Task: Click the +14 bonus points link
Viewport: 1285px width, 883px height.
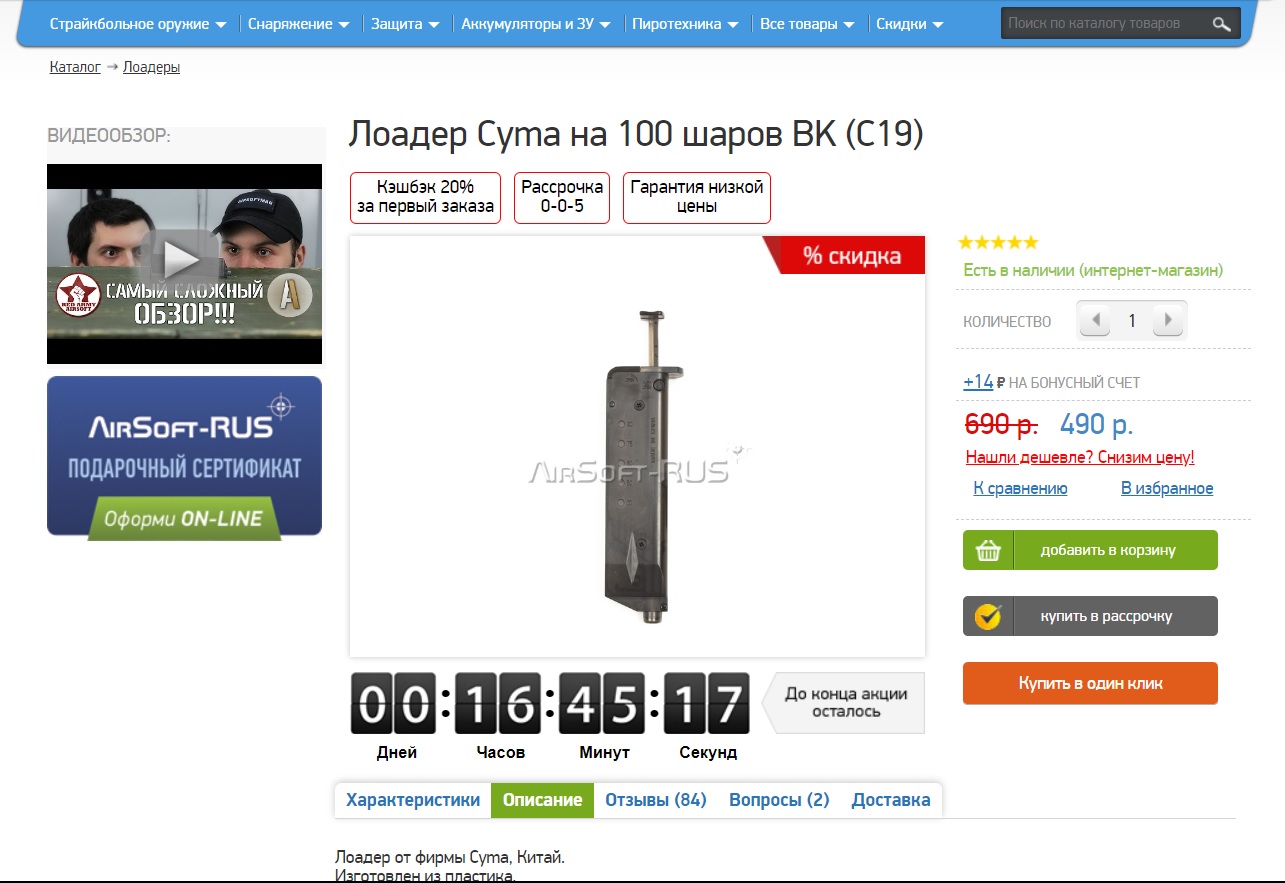Action: tap(978, 382)
